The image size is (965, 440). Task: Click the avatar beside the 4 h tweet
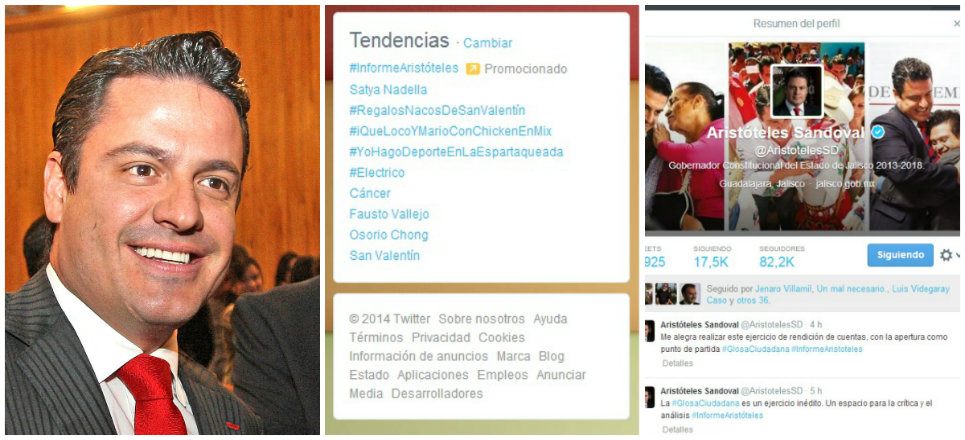pyautogui.click(x=649, y=330)
